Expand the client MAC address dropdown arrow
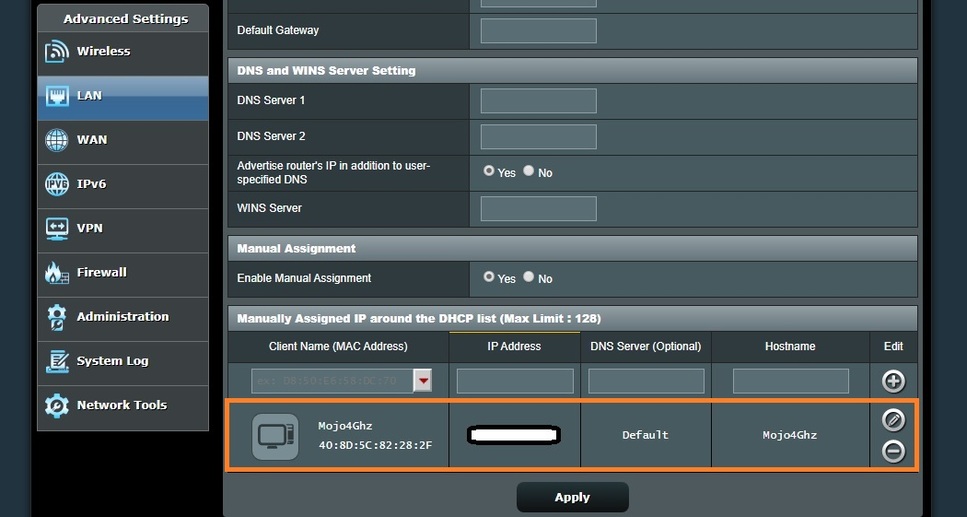The width and height of the screenshot is (967, 517). pyautogui.click(x=423, y=381)
